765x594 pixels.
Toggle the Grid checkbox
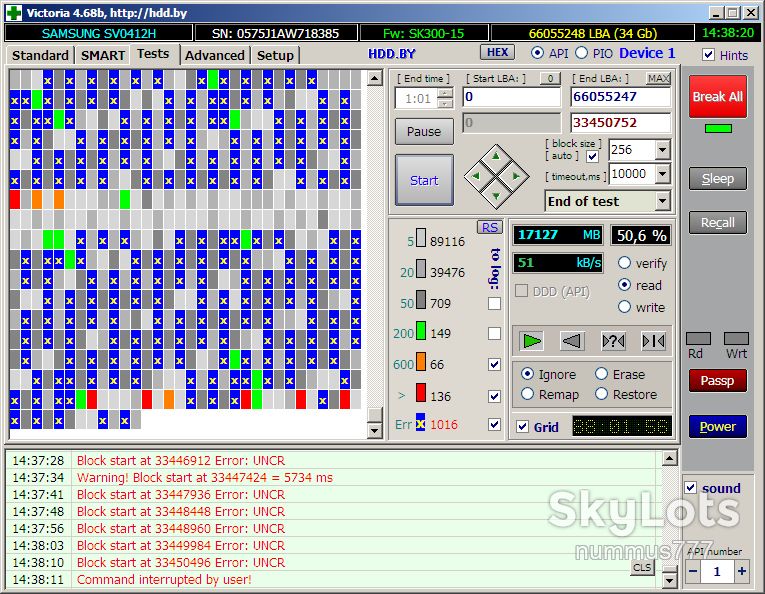[523, 427]
